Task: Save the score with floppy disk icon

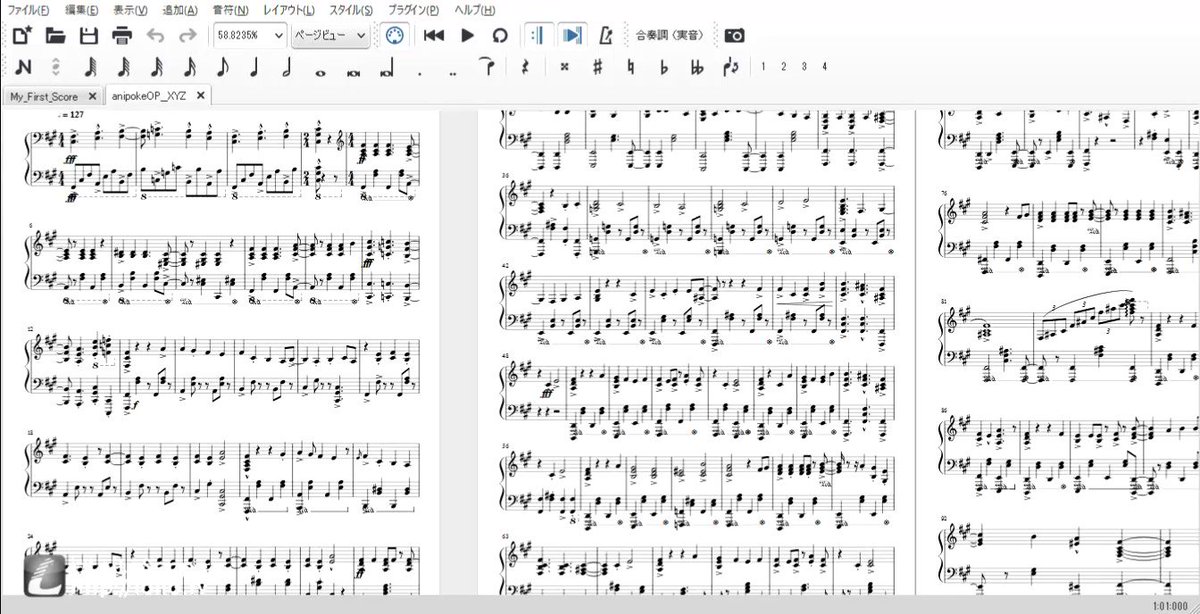Action: coord(88,36)
